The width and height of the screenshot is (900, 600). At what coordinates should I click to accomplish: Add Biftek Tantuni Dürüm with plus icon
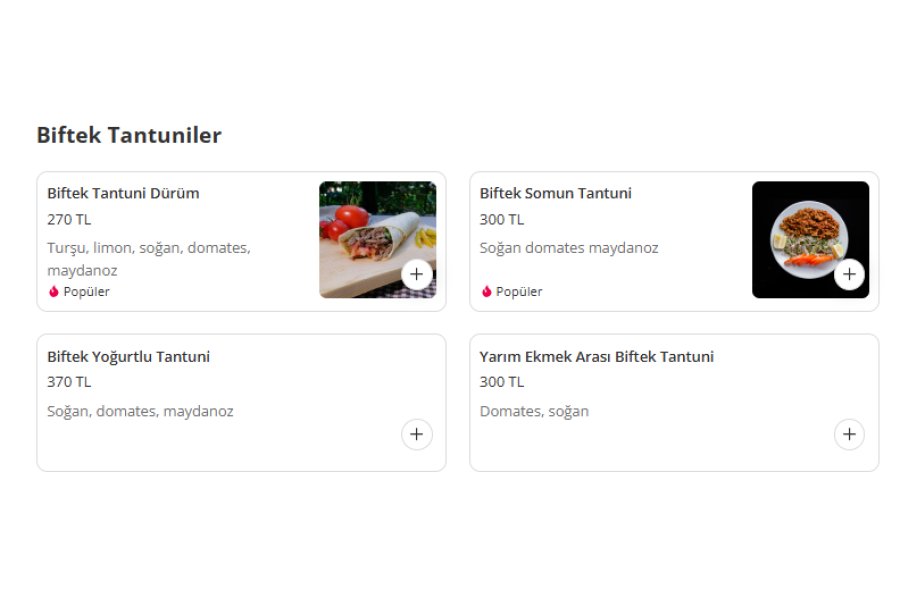417,274
